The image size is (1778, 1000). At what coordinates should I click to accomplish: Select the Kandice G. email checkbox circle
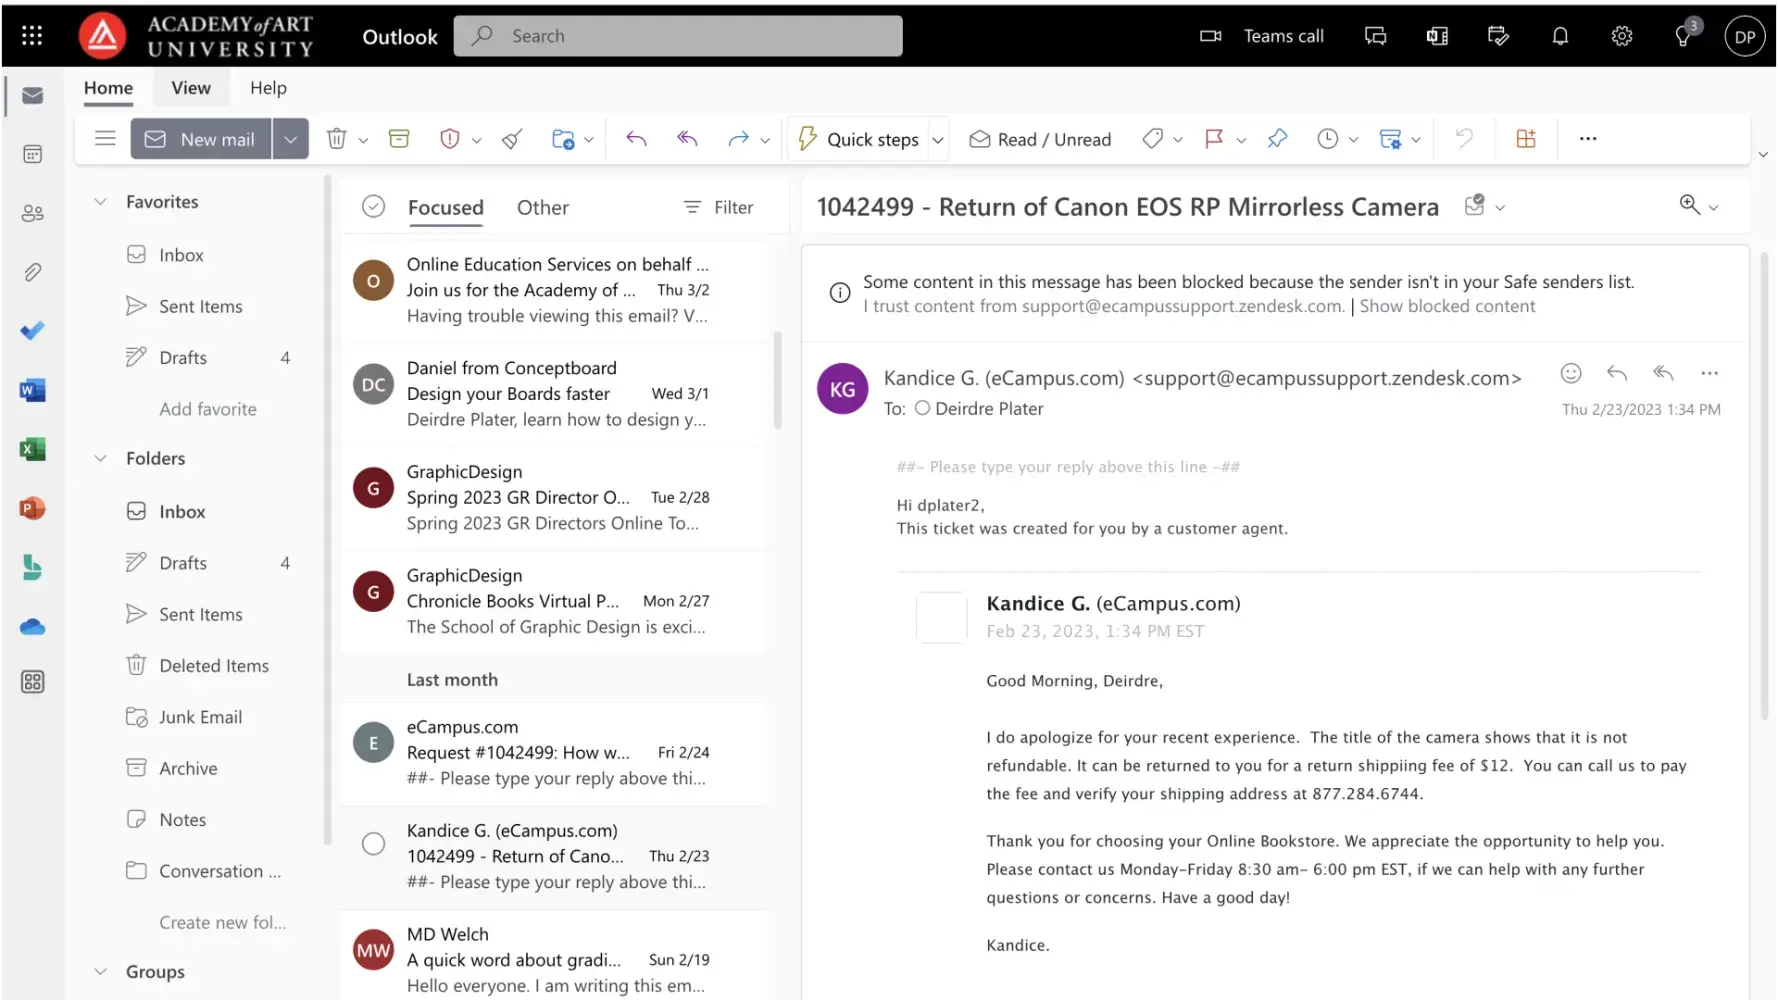[x=373, y=844]
